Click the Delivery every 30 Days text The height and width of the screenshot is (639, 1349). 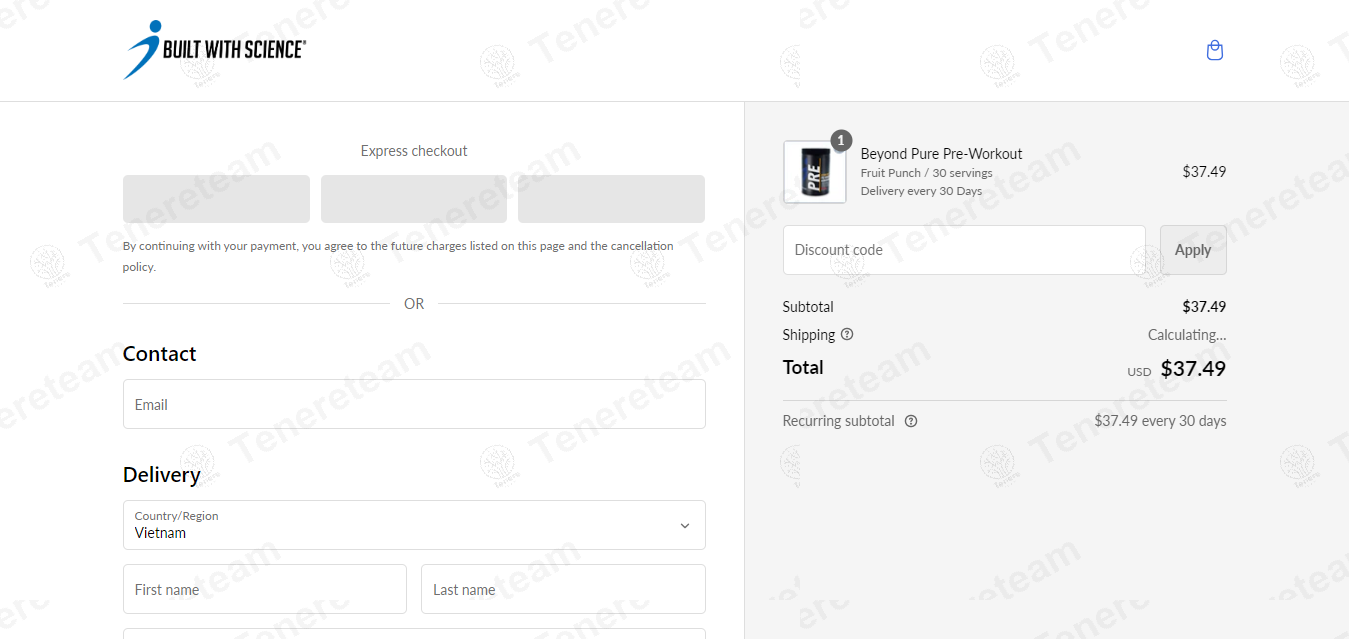(x=921, y=191)
